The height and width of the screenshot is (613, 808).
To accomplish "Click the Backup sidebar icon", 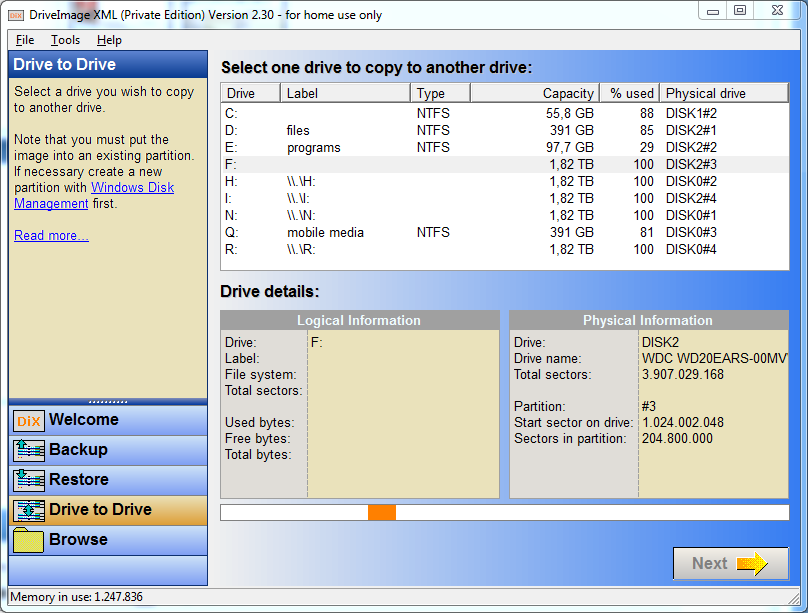I will (x=28, y=450).
